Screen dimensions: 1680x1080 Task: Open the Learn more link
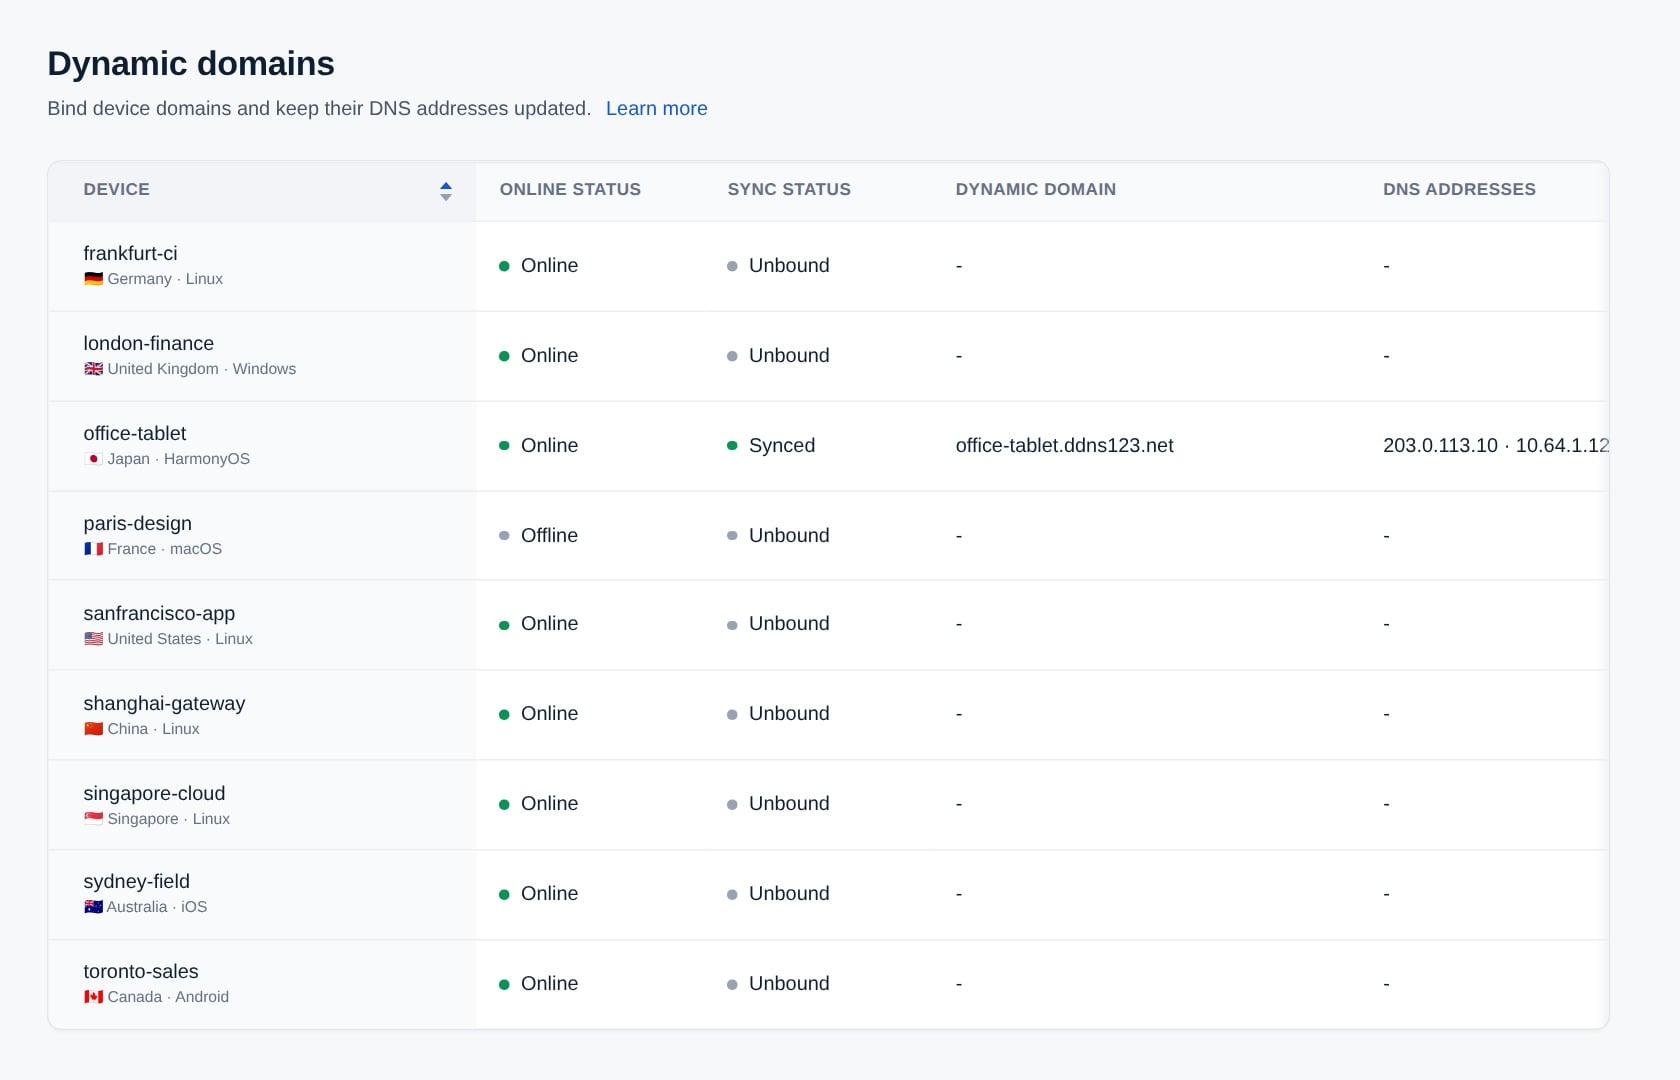pos(656,108)
